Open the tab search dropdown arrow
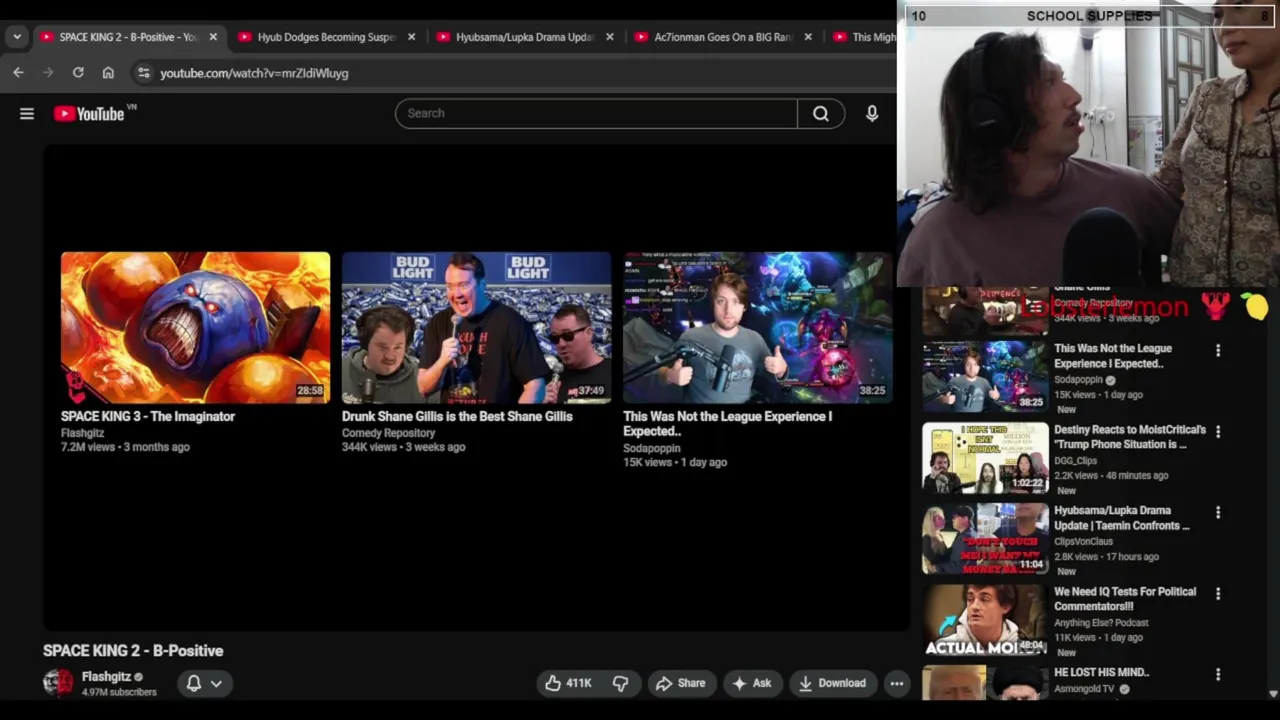The image size is (1280, 720). [17, 37]
